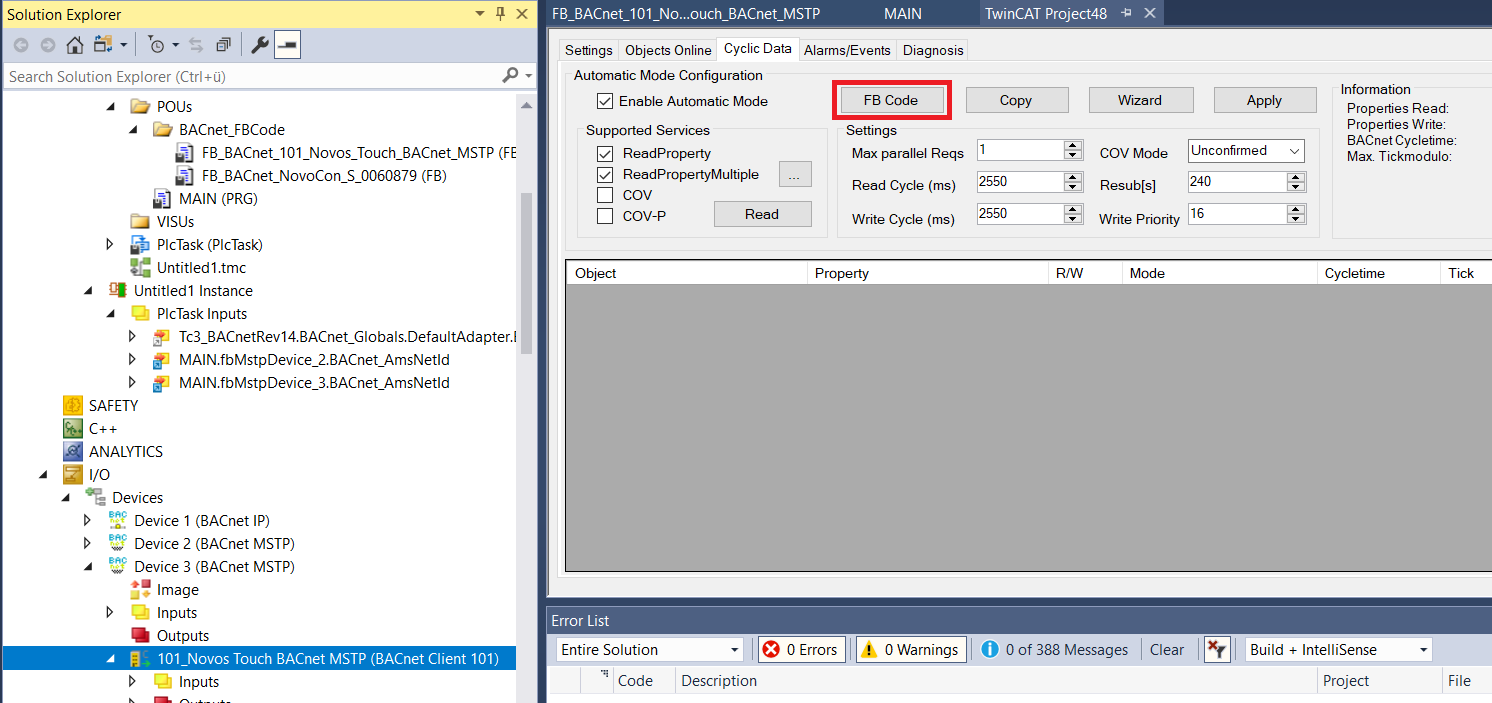Click the Resub[s] value field
This screenshot has width=1492, height=703.
click(x=1238, y=182)
